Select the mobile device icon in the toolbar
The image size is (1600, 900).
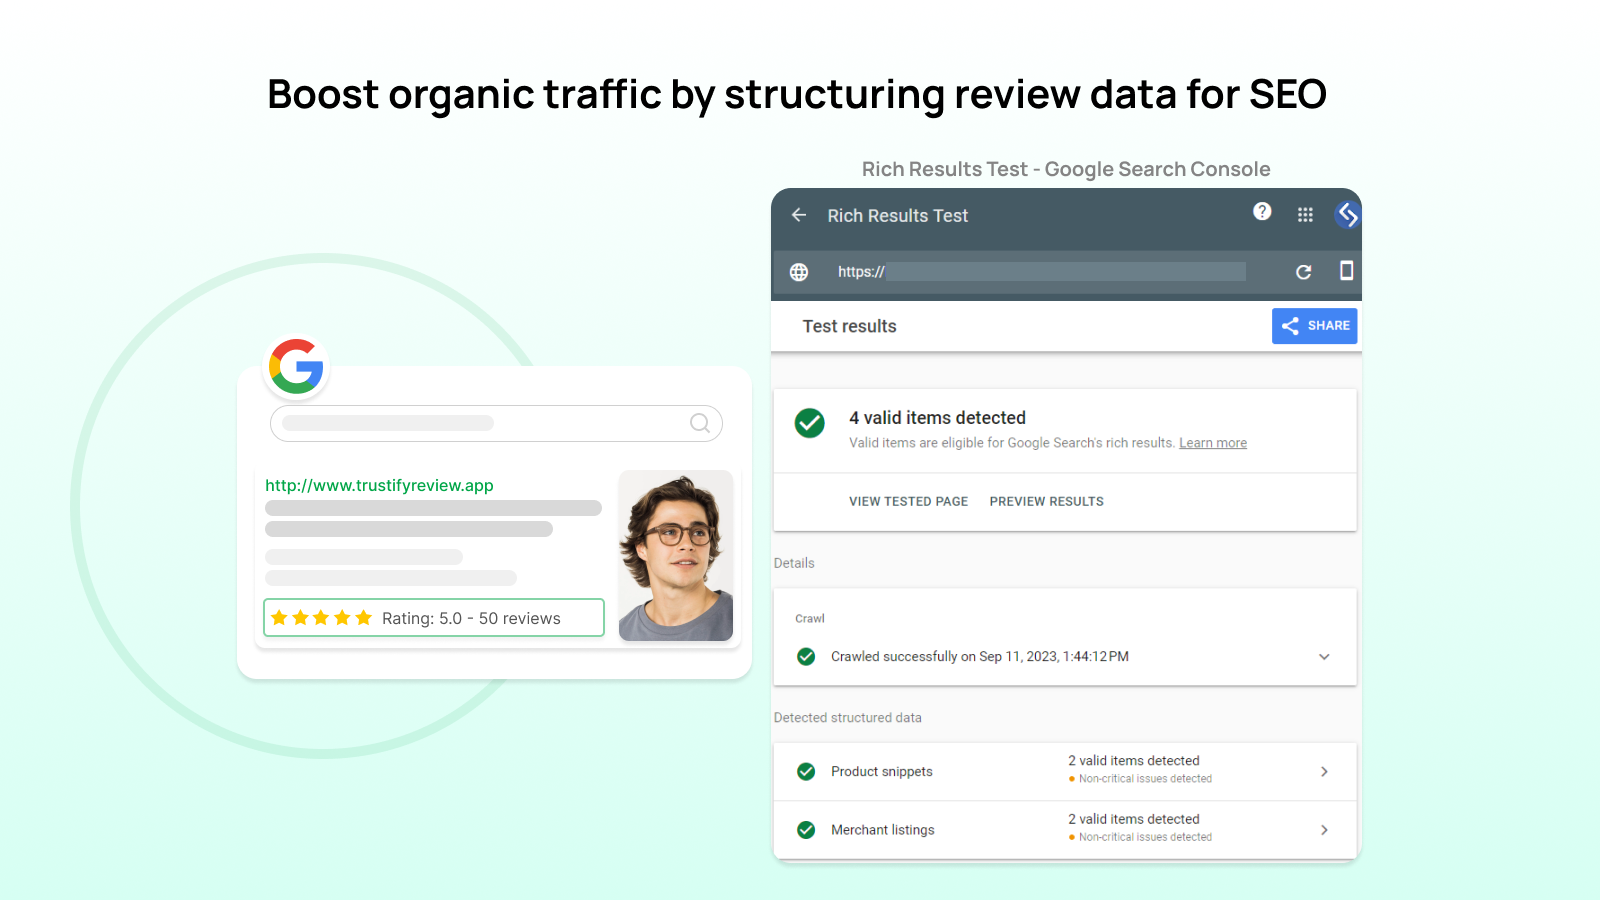[1347, 271]
